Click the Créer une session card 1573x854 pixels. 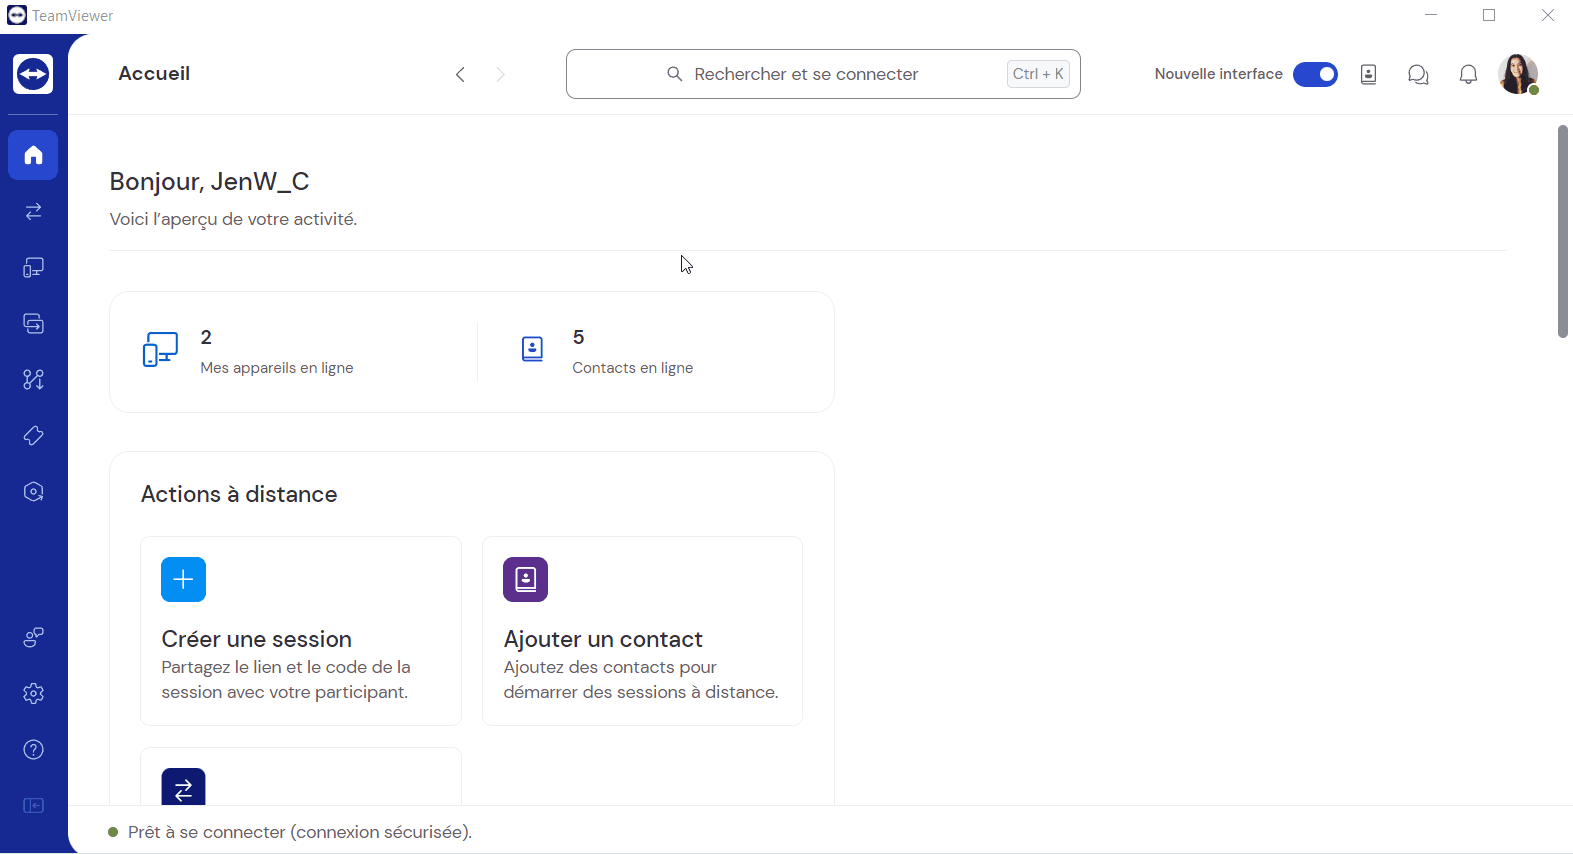click(301, 631)
